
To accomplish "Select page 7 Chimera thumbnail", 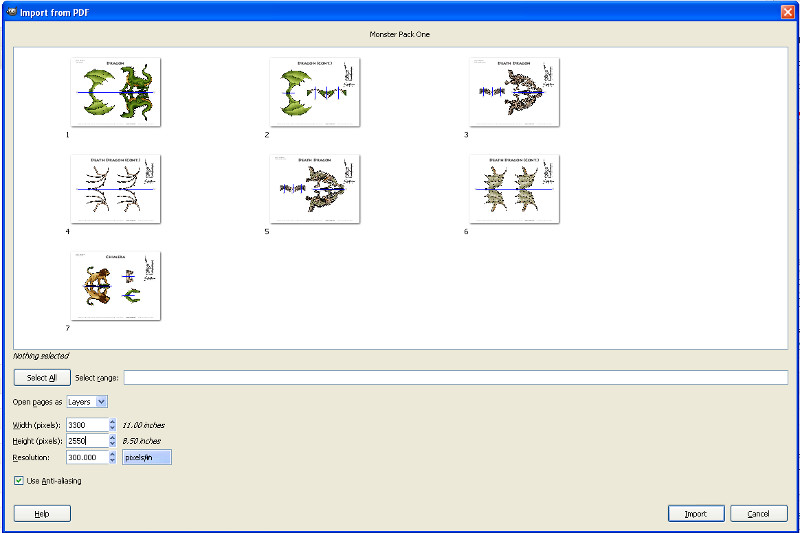I will click(x=115, y=285).
